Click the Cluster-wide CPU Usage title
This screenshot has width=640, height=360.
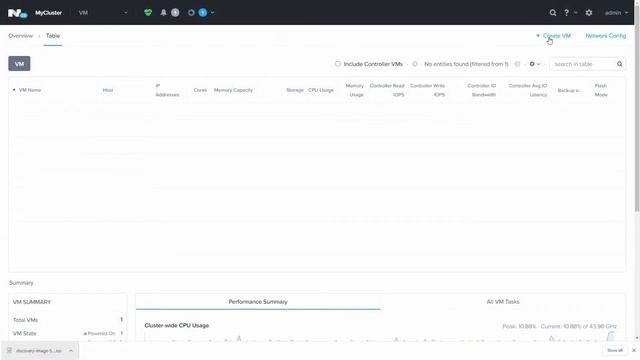click(177, 325)
